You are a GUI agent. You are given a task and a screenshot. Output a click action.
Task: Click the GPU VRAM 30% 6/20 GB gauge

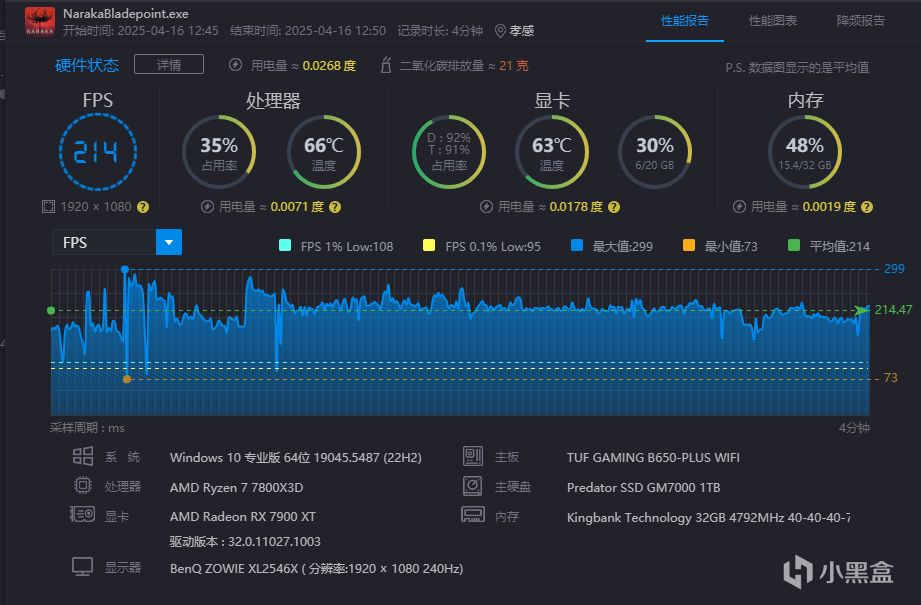click(x=655, y=152)
